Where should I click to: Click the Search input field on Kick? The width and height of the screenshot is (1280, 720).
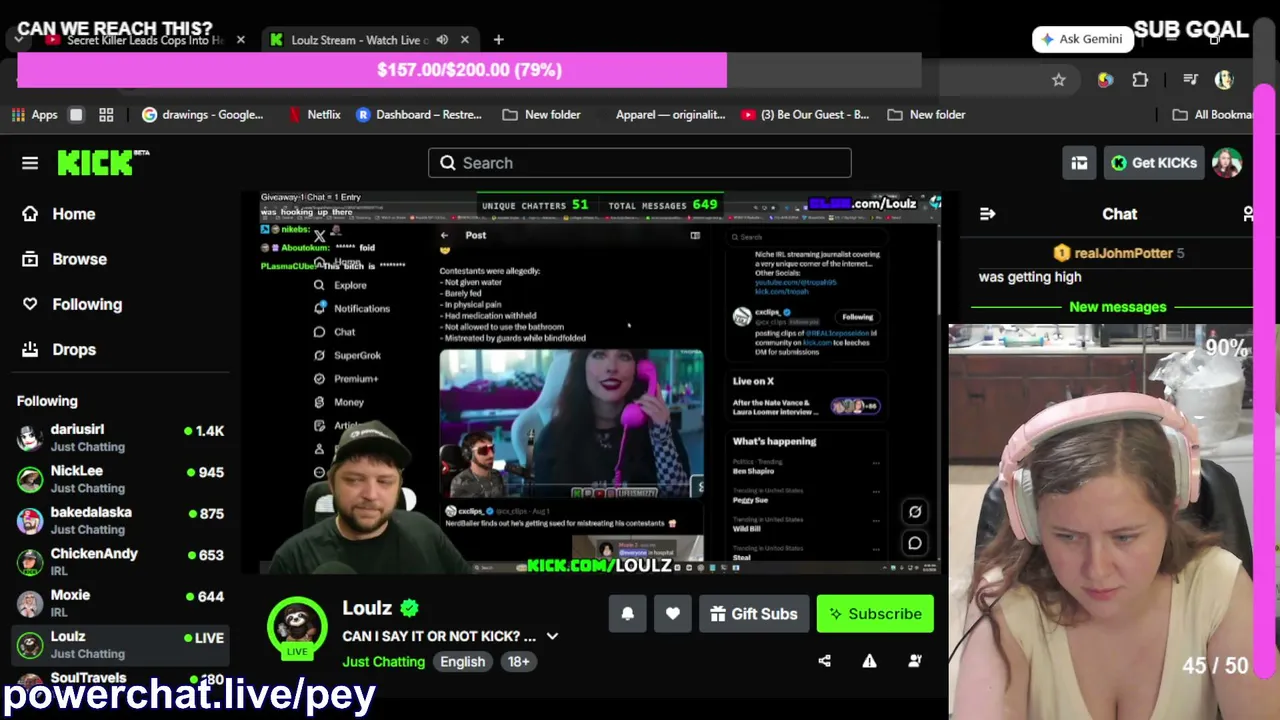(640, 163)
